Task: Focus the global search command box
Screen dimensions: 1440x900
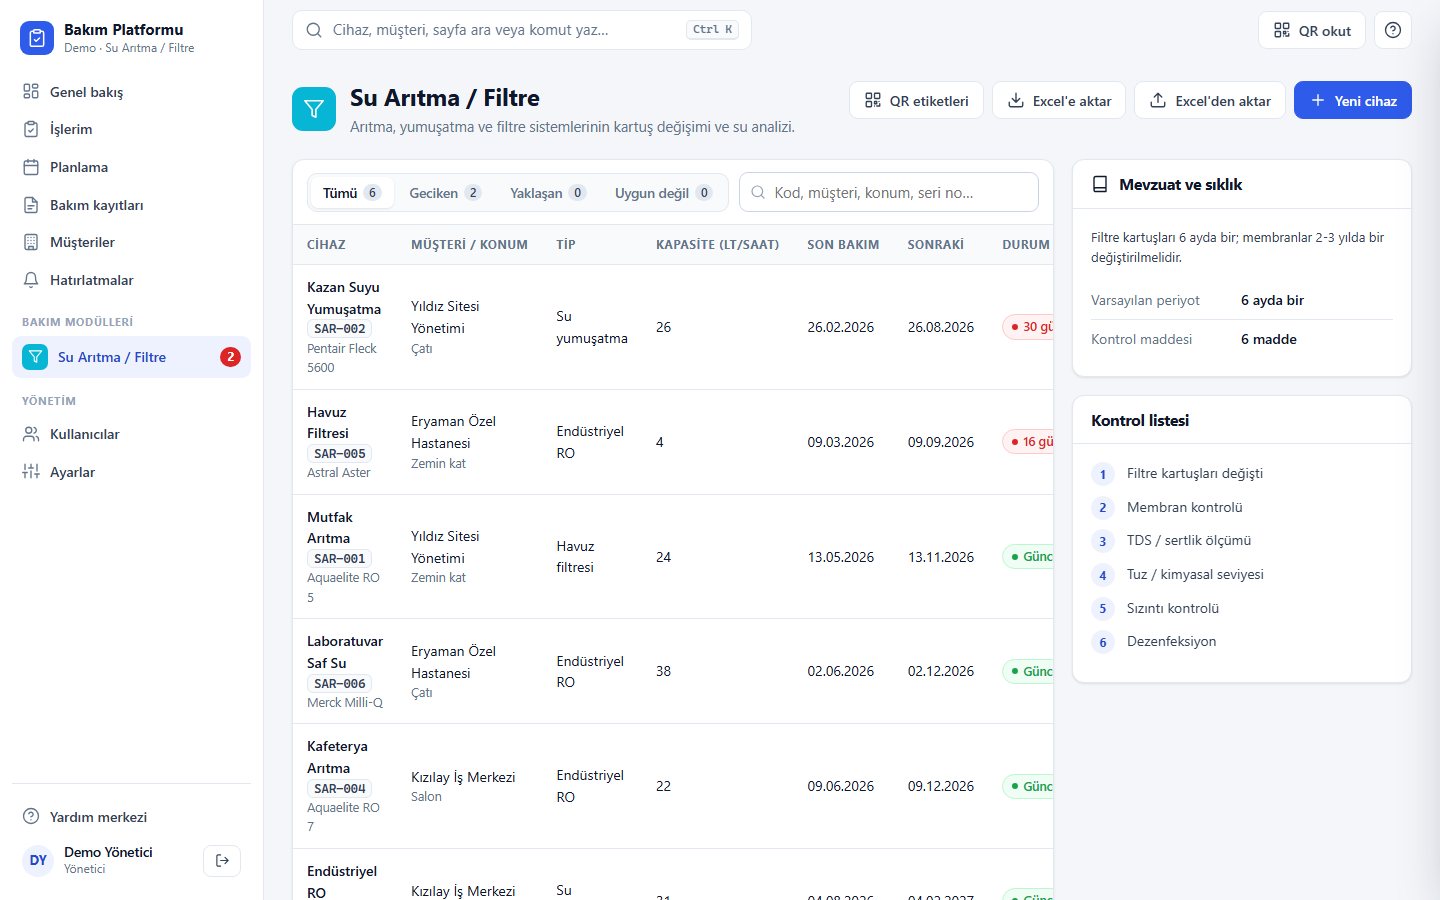Action: [522, 30]
